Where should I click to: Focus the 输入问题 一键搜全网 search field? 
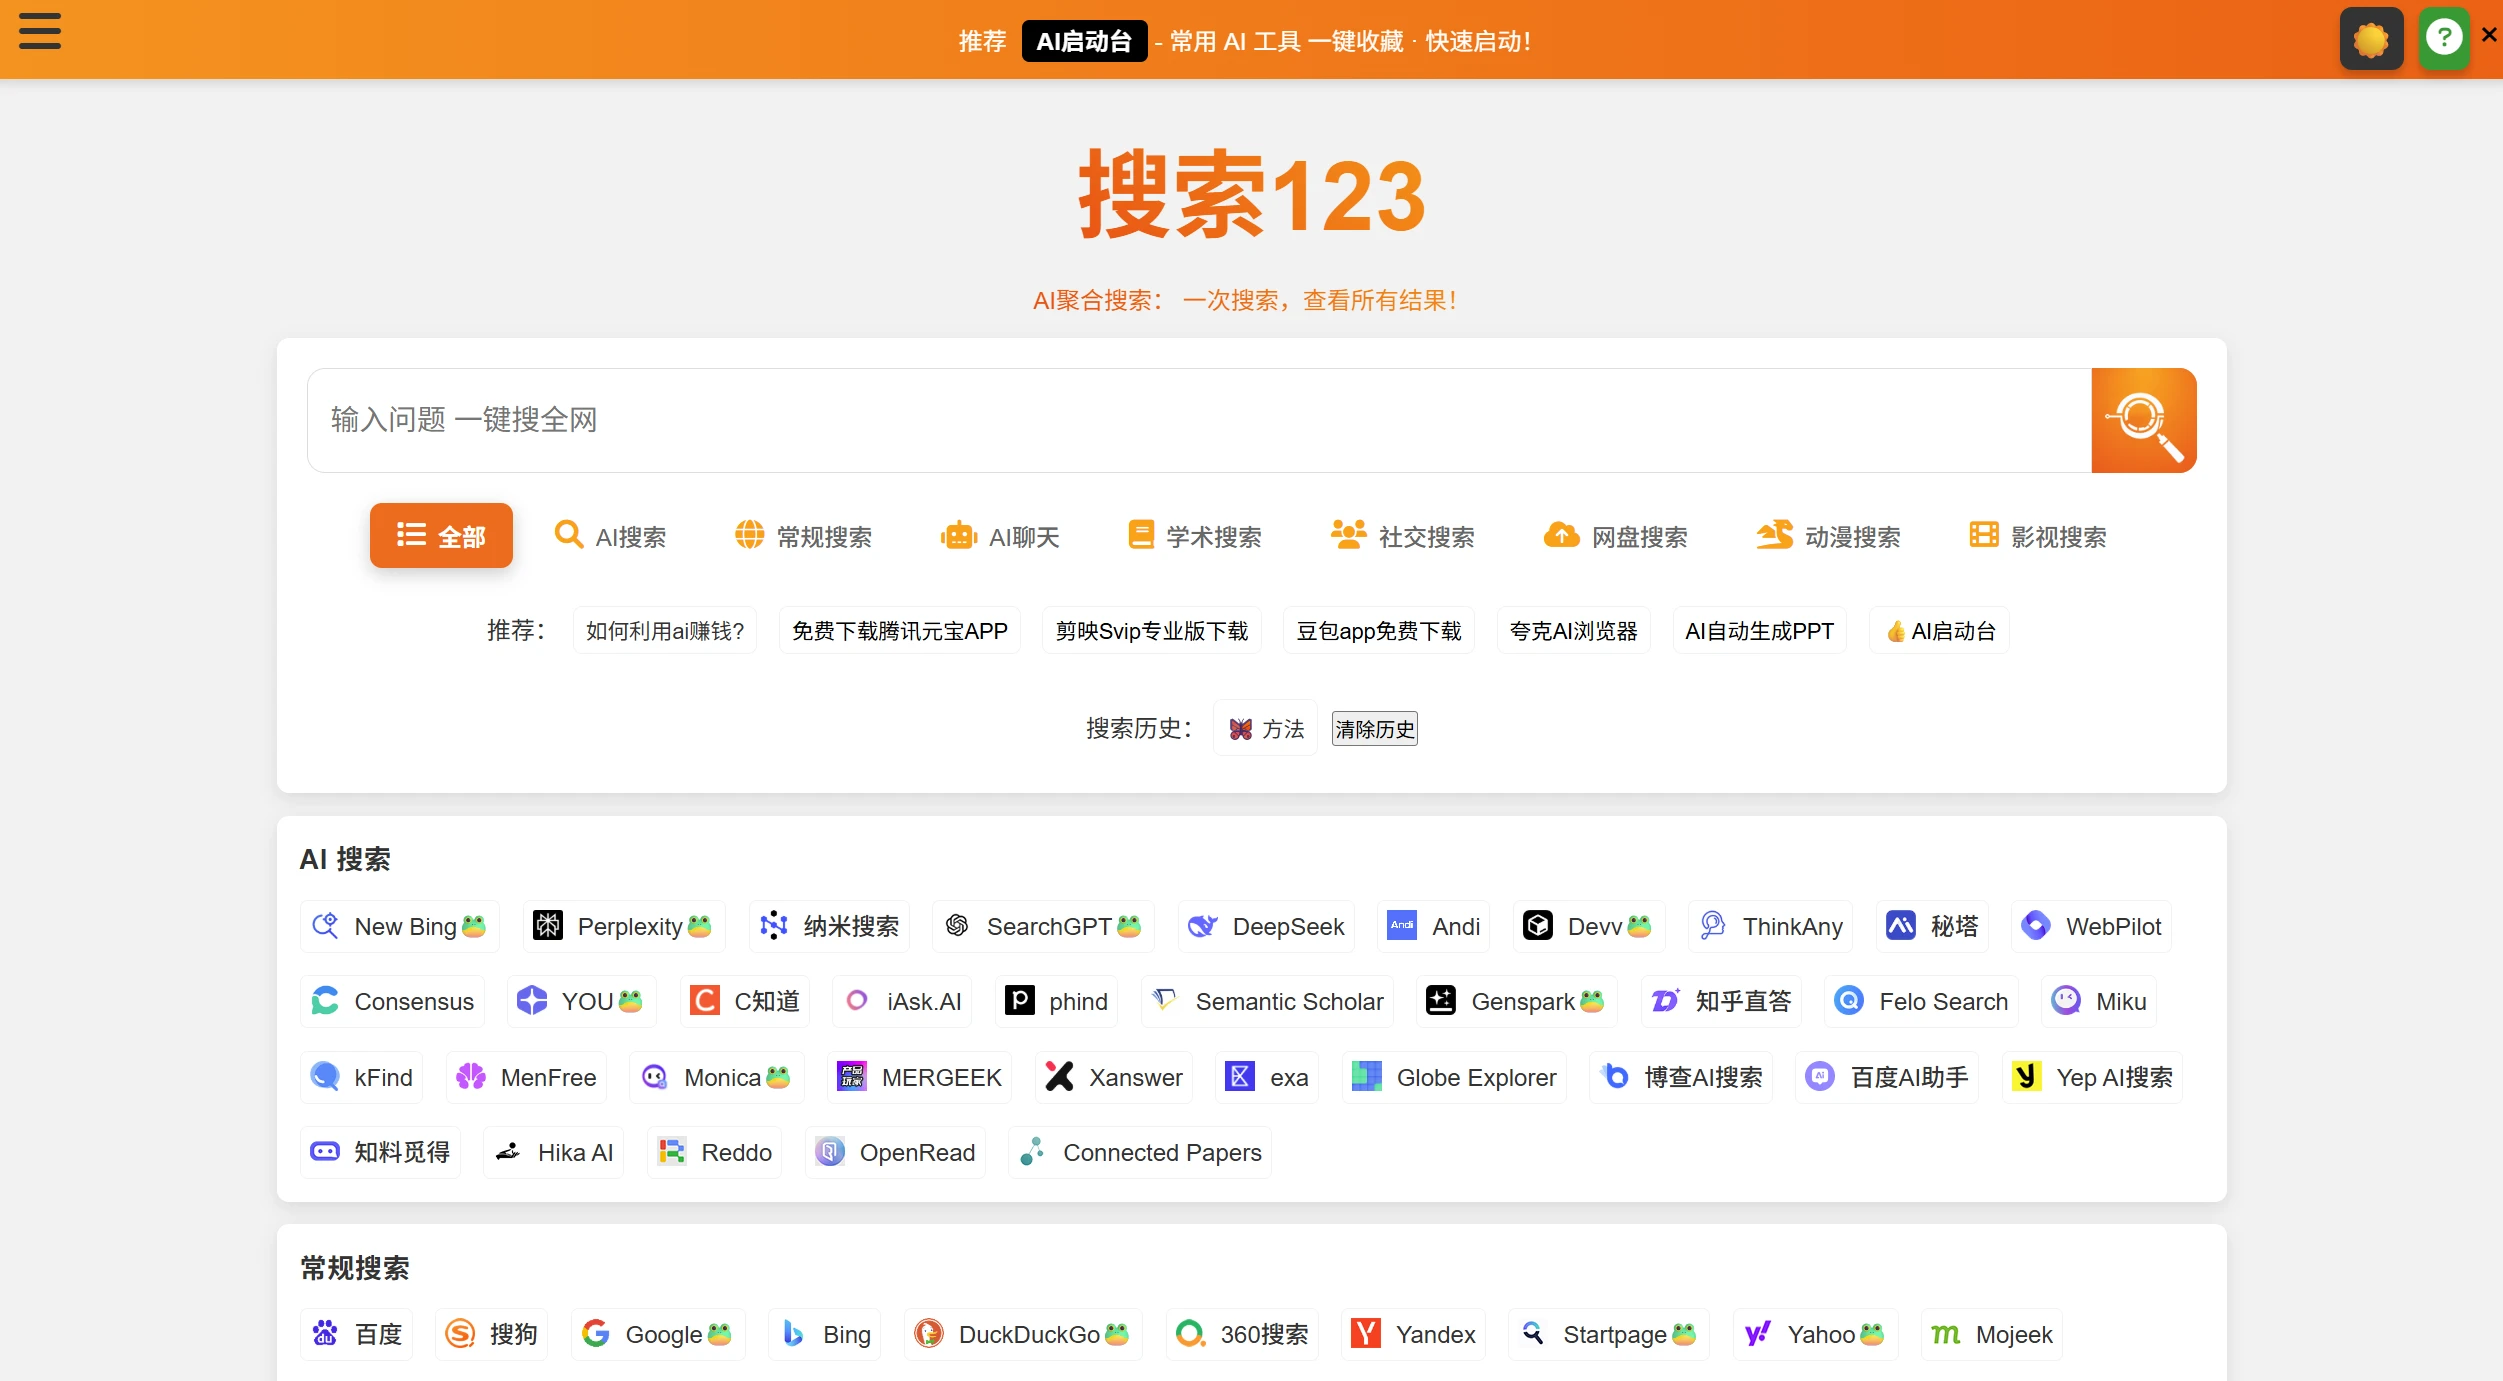1199,420
